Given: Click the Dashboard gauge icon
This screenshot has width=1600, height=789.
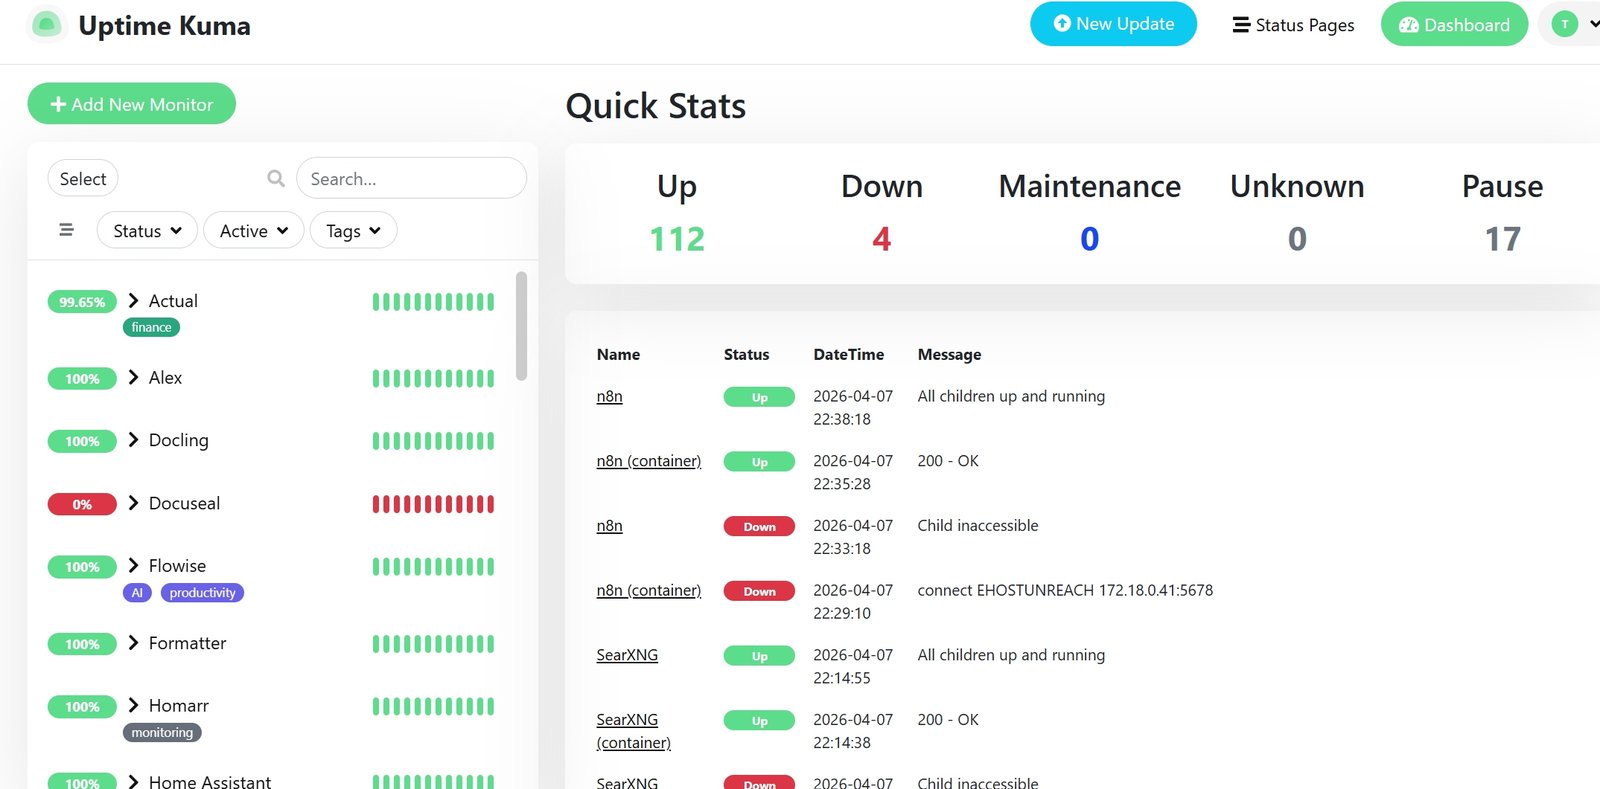Looking at the screenshot, I should [1409, 25].
